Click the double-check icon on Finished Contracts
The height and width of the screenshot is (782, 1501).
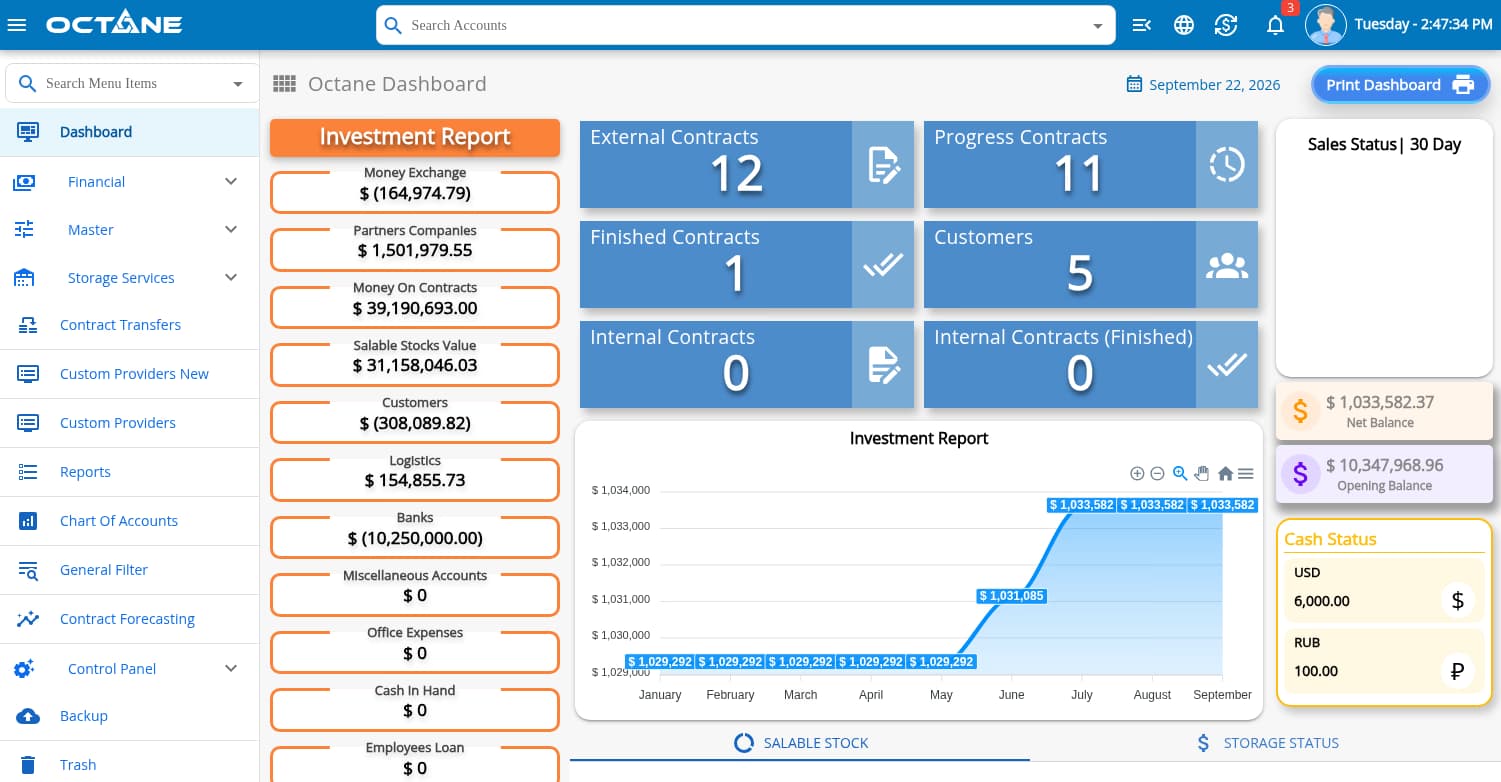coord(883,265)
